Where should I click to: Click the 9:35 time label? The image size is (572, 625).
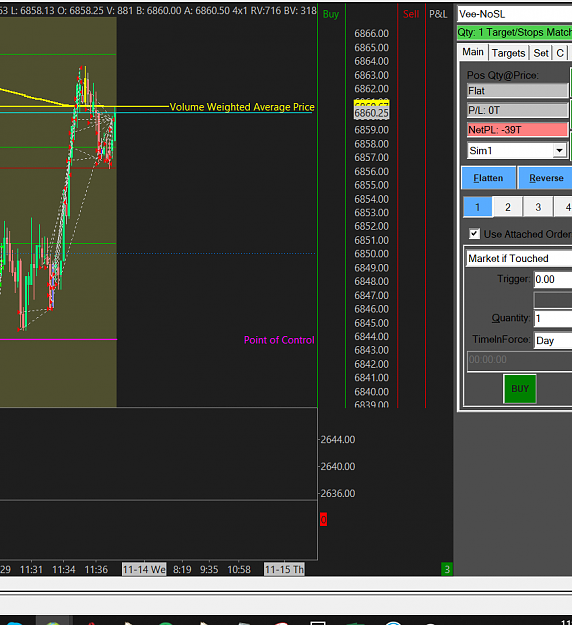(209, 570)
